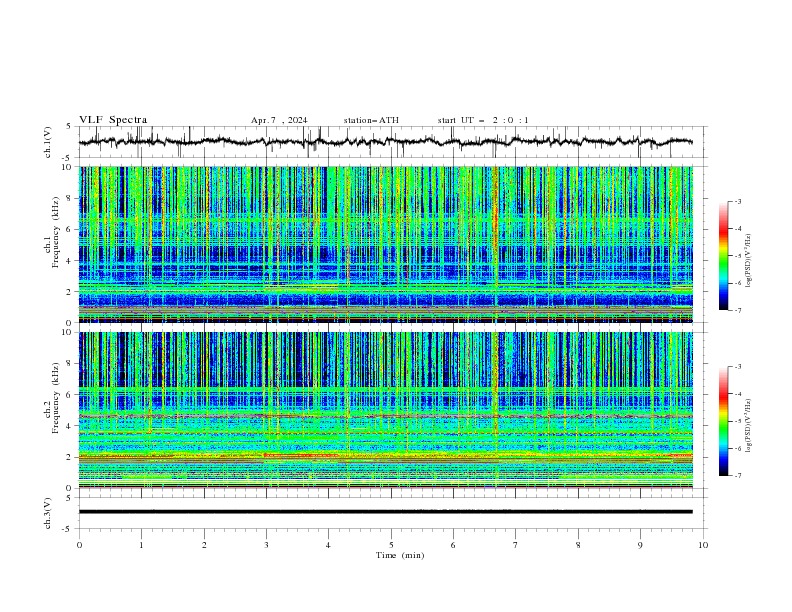
Task: Click the ch.1 voltage waveform trace
Action: tap(385, 142)
